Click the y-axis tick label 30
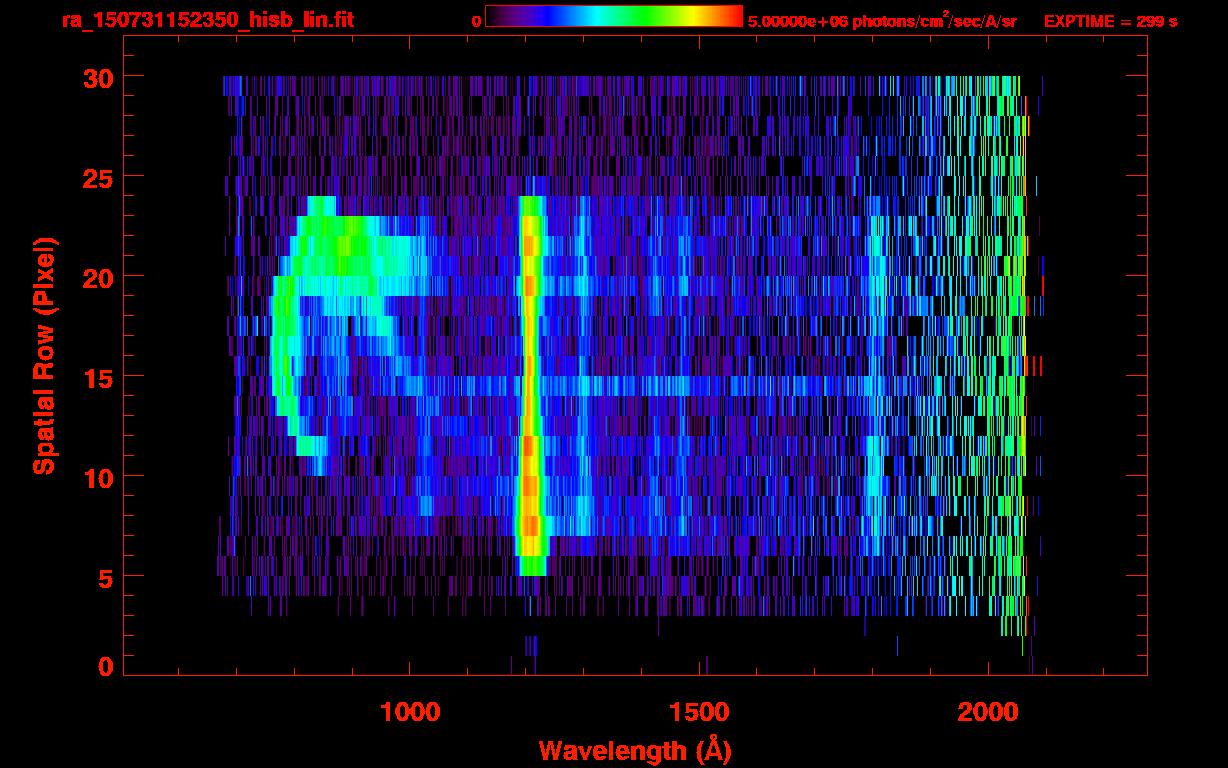 pos(96,77)
